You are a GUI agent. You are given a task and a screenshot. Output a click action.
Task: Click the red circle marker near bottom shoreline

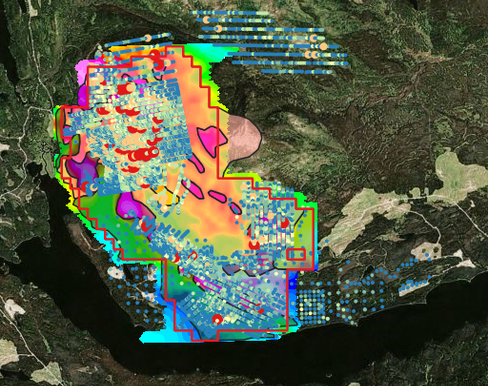(217, 319)
